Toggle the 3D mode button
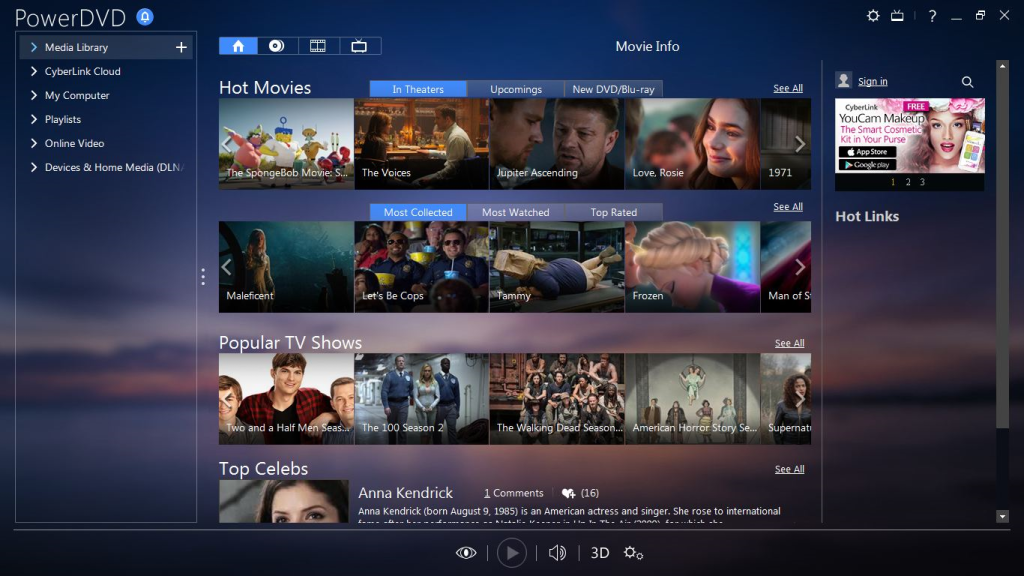The image size is (1024, 576). (x=600, y=553)
